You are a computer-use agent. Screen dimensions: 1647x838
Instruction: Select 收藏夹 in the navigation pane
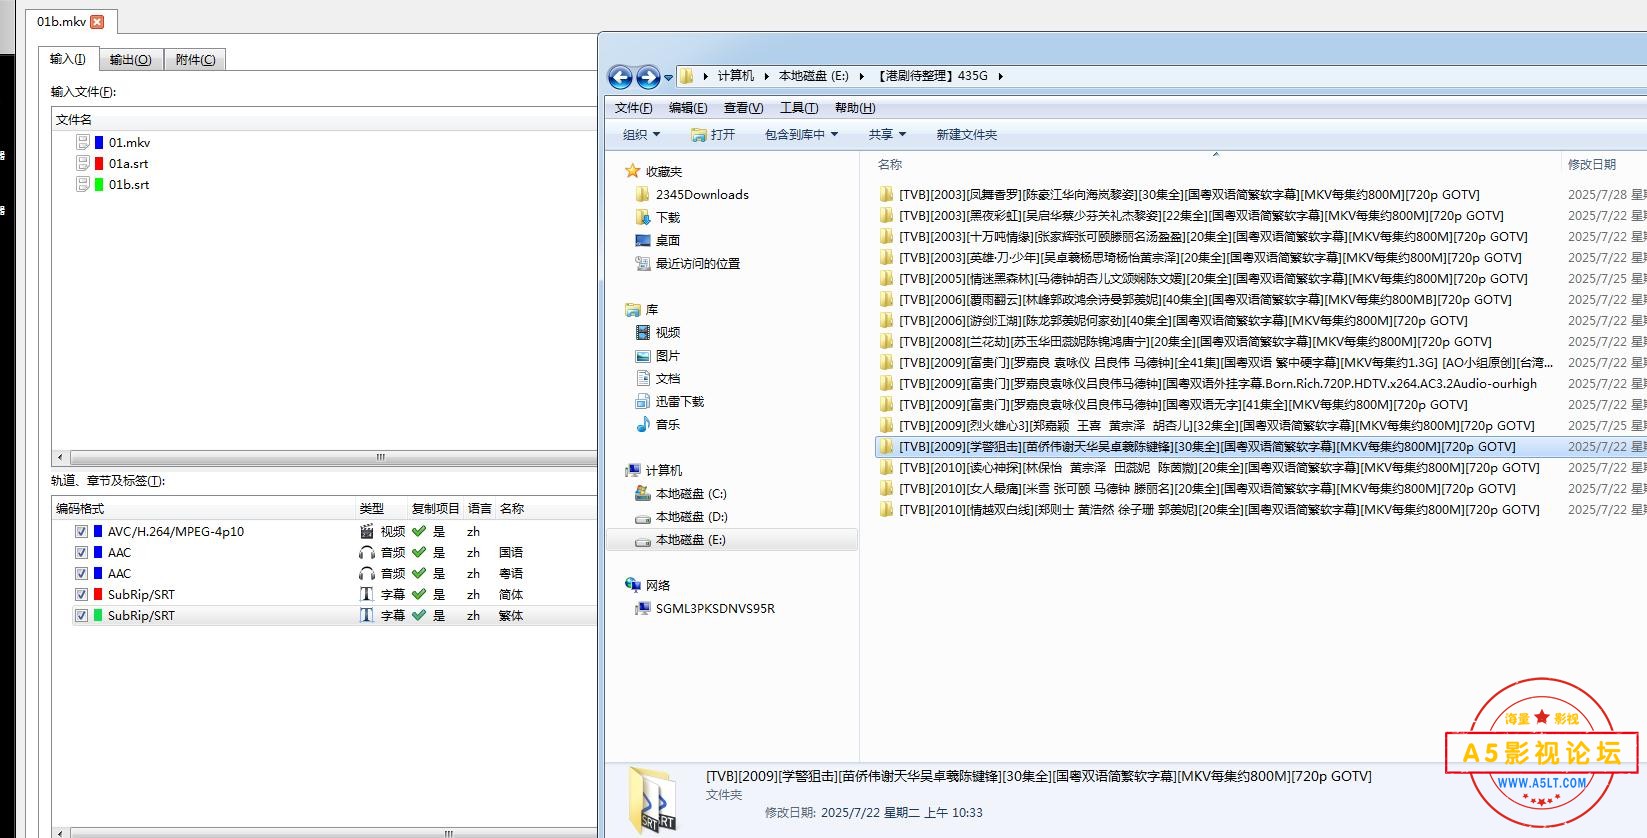pyautogui.click(x=663, y=172)
